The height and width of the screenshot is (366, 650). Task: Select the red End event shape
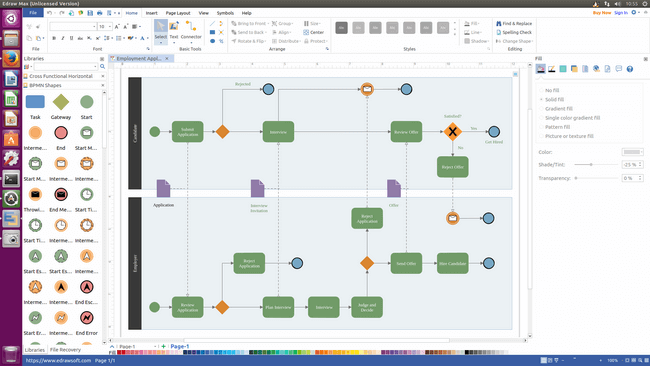61,133
